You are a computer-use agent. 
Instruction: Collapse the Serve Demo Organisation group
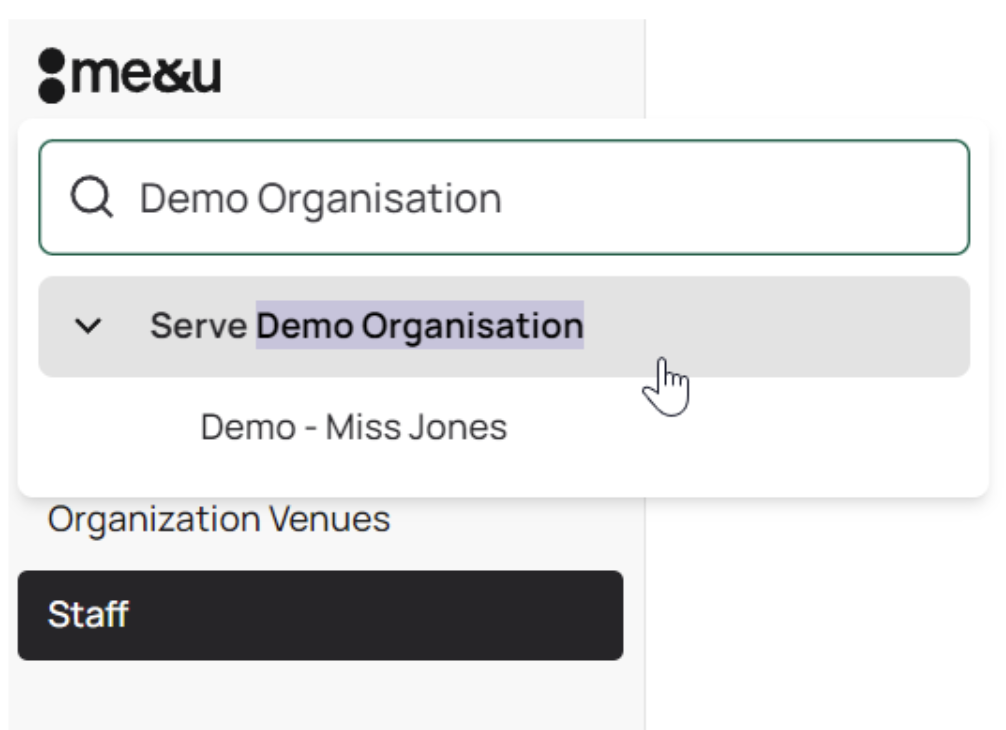[89, 326]
